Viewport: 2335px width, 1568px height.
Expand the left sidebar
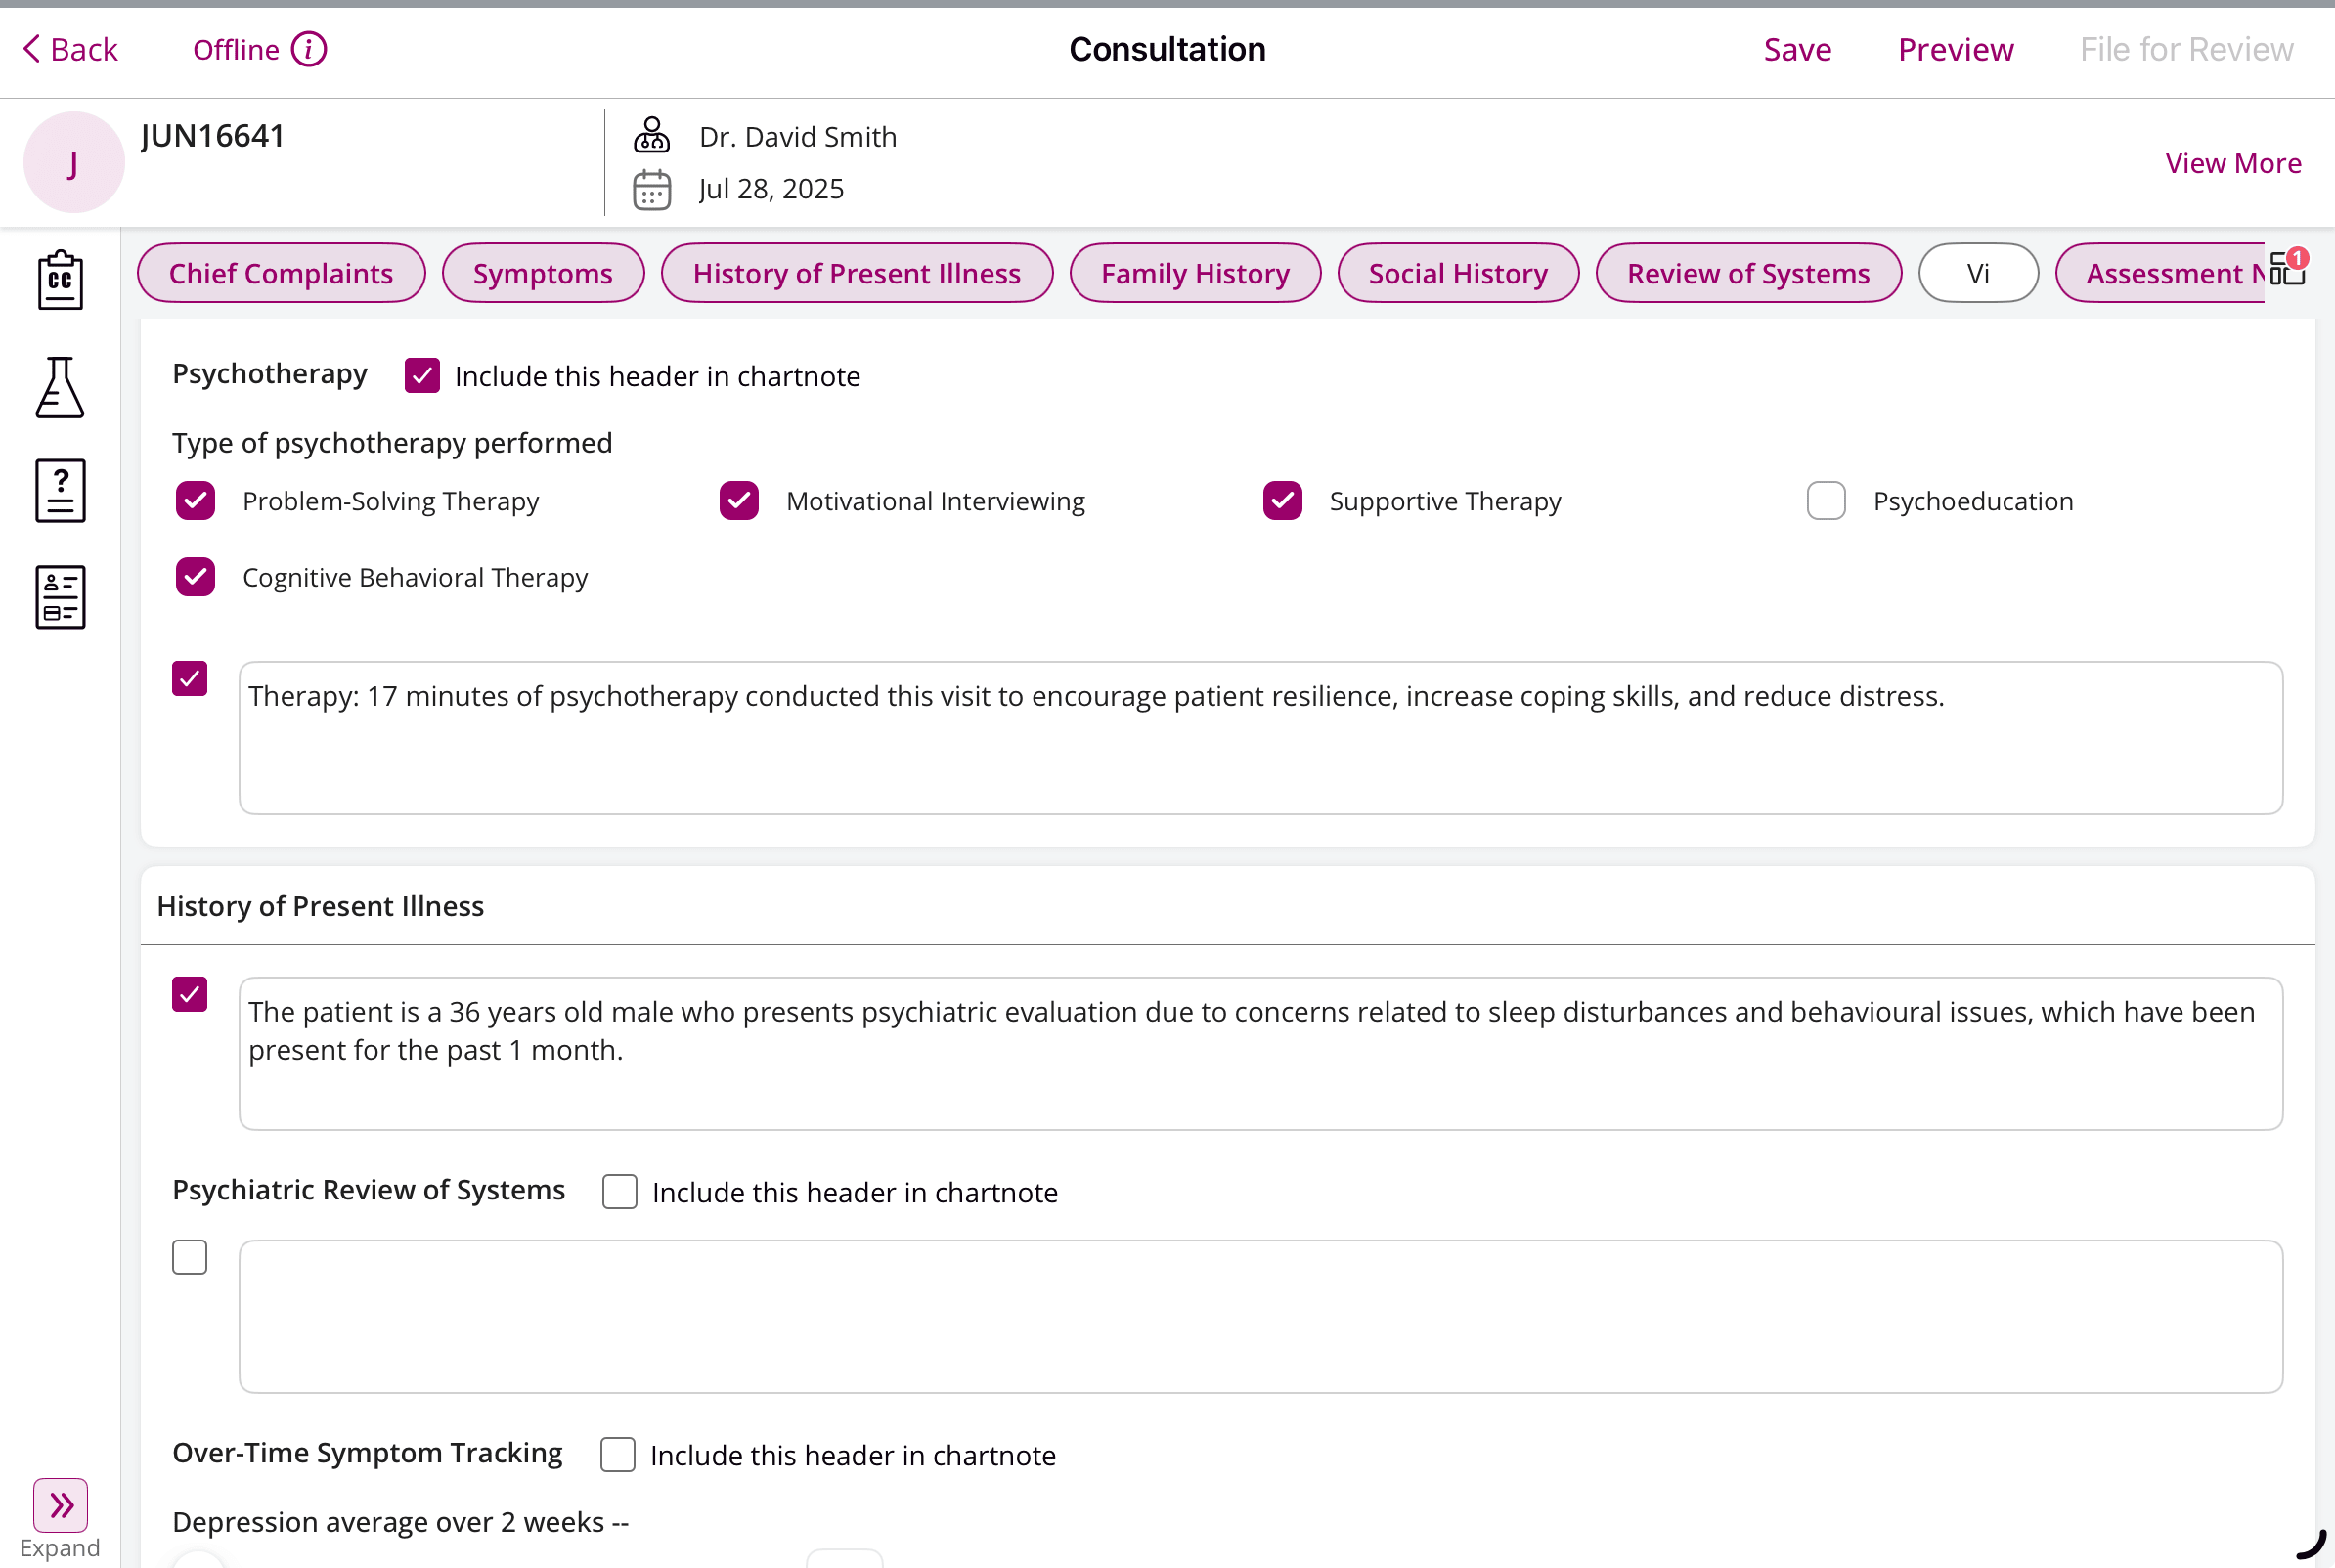tap(60, 1505)
